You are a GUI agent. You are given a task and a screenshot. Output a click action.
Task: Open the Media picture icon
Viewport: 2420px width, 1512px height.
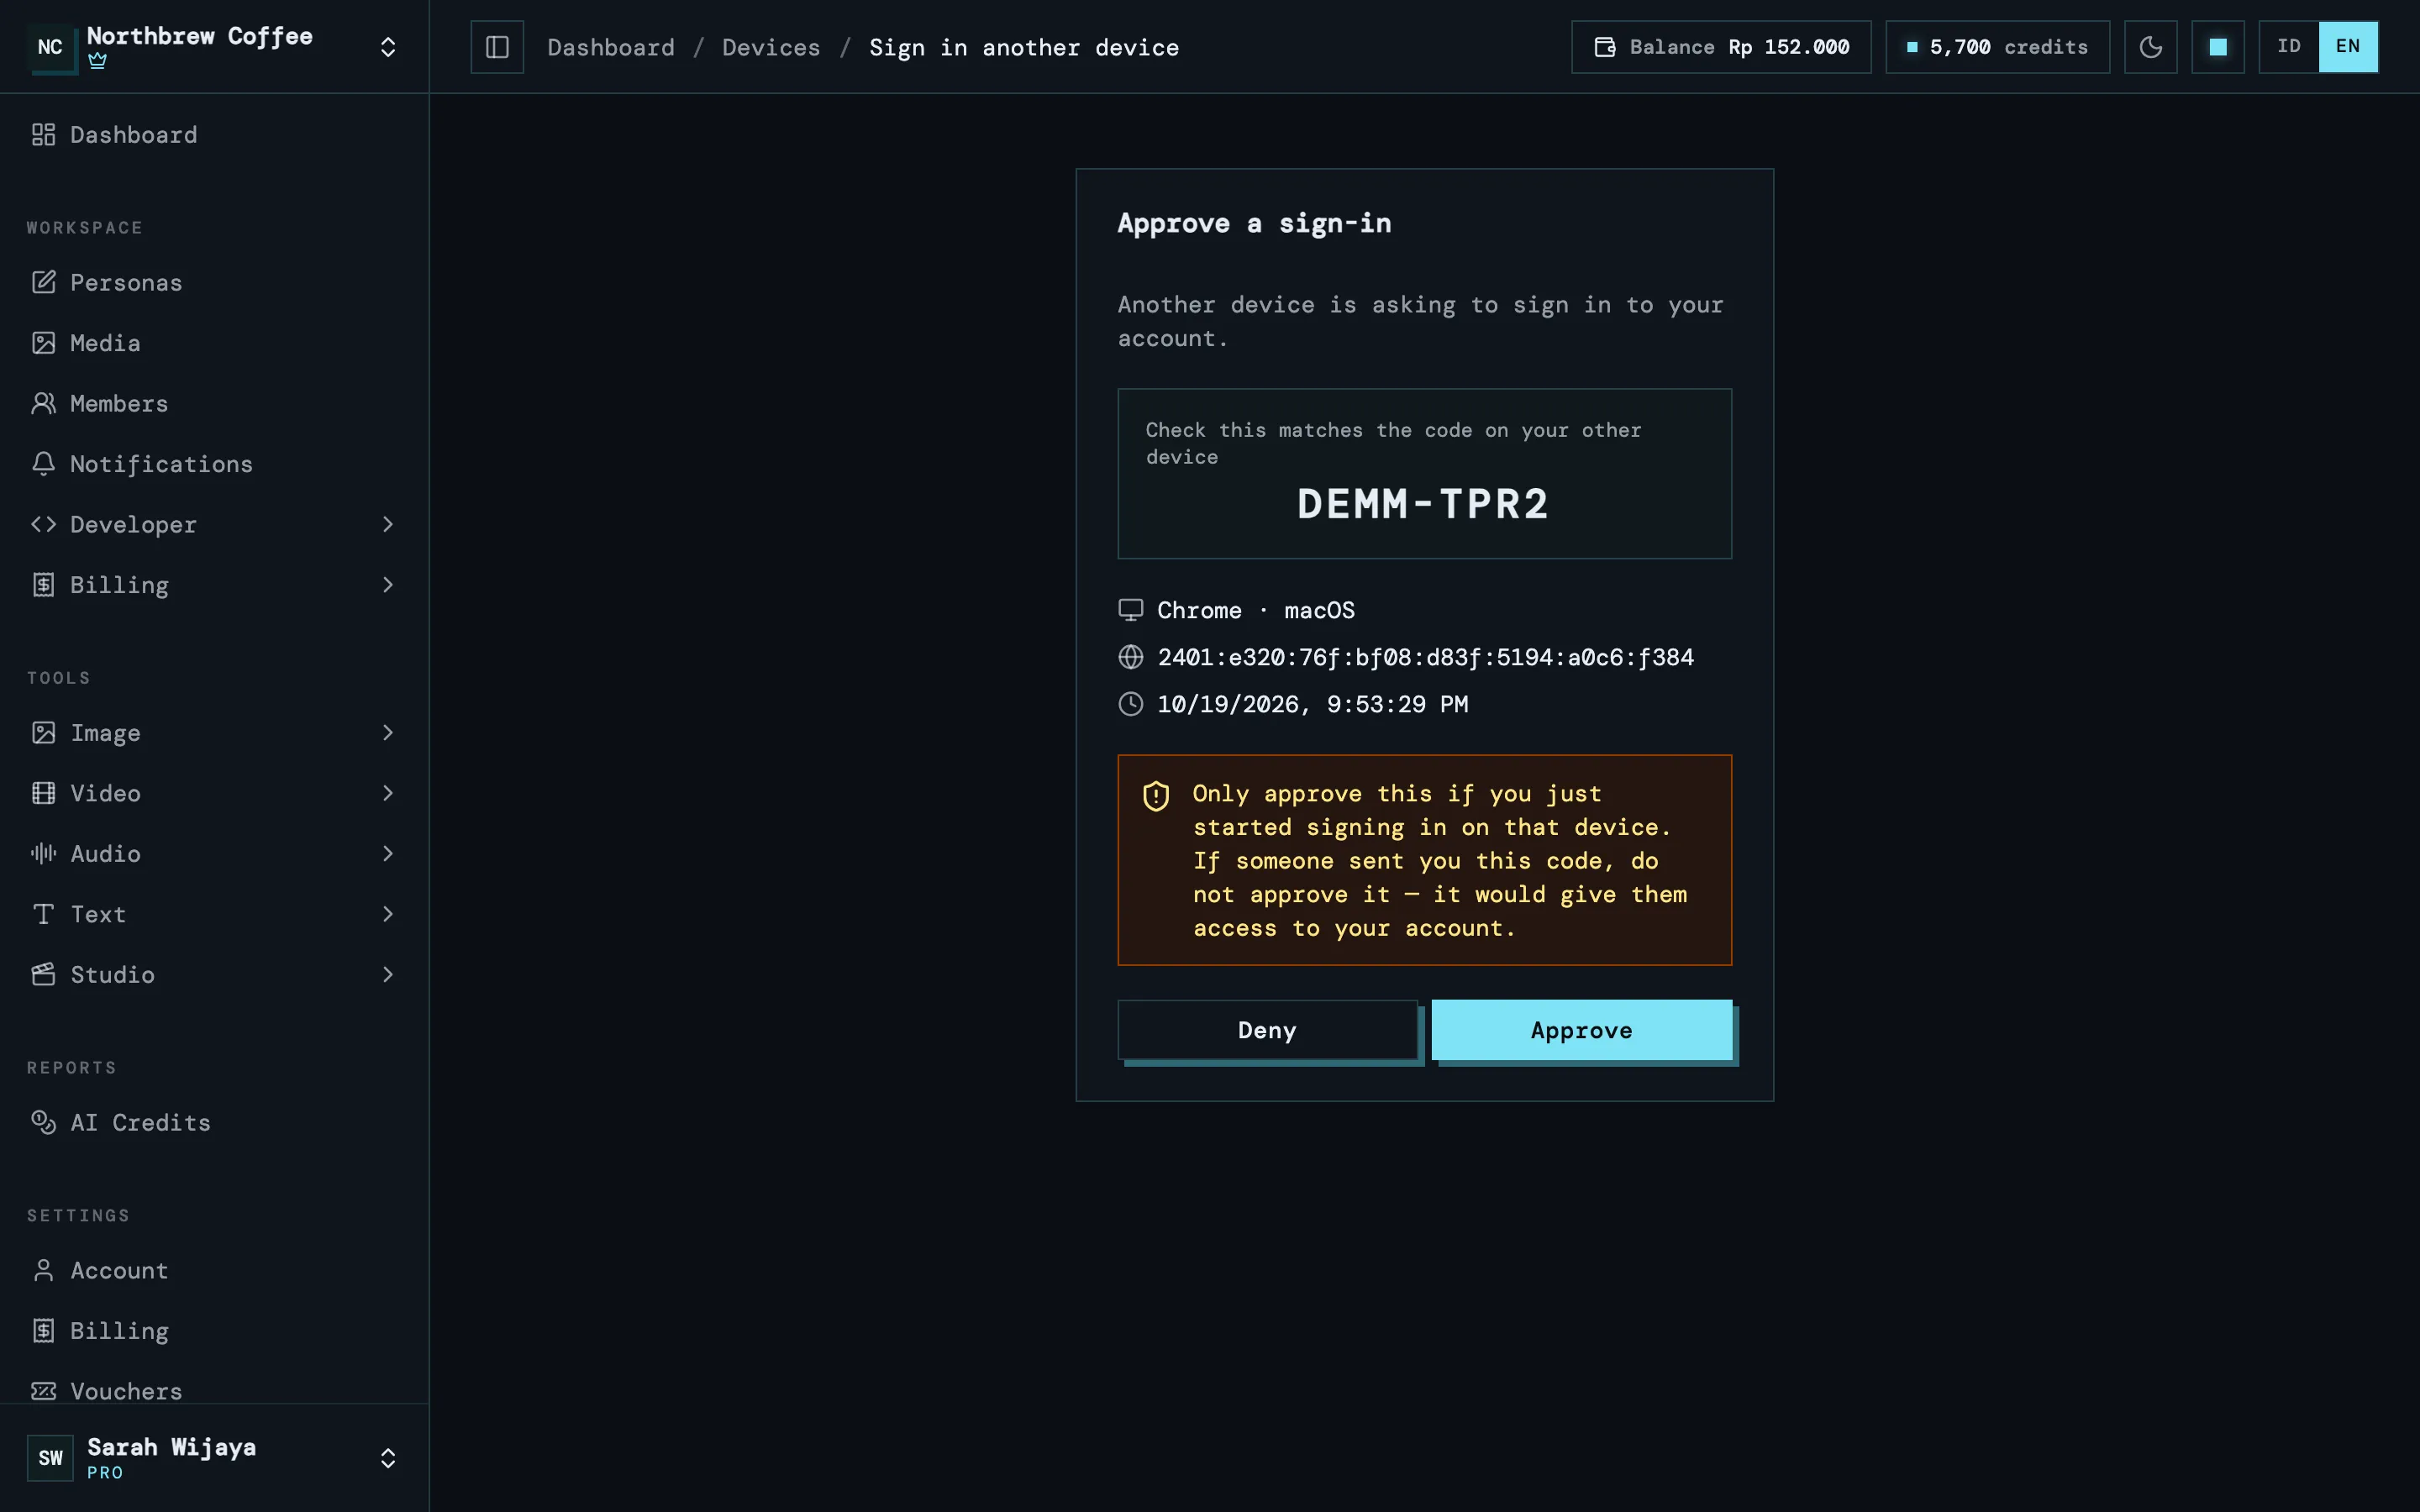(43, 343)
